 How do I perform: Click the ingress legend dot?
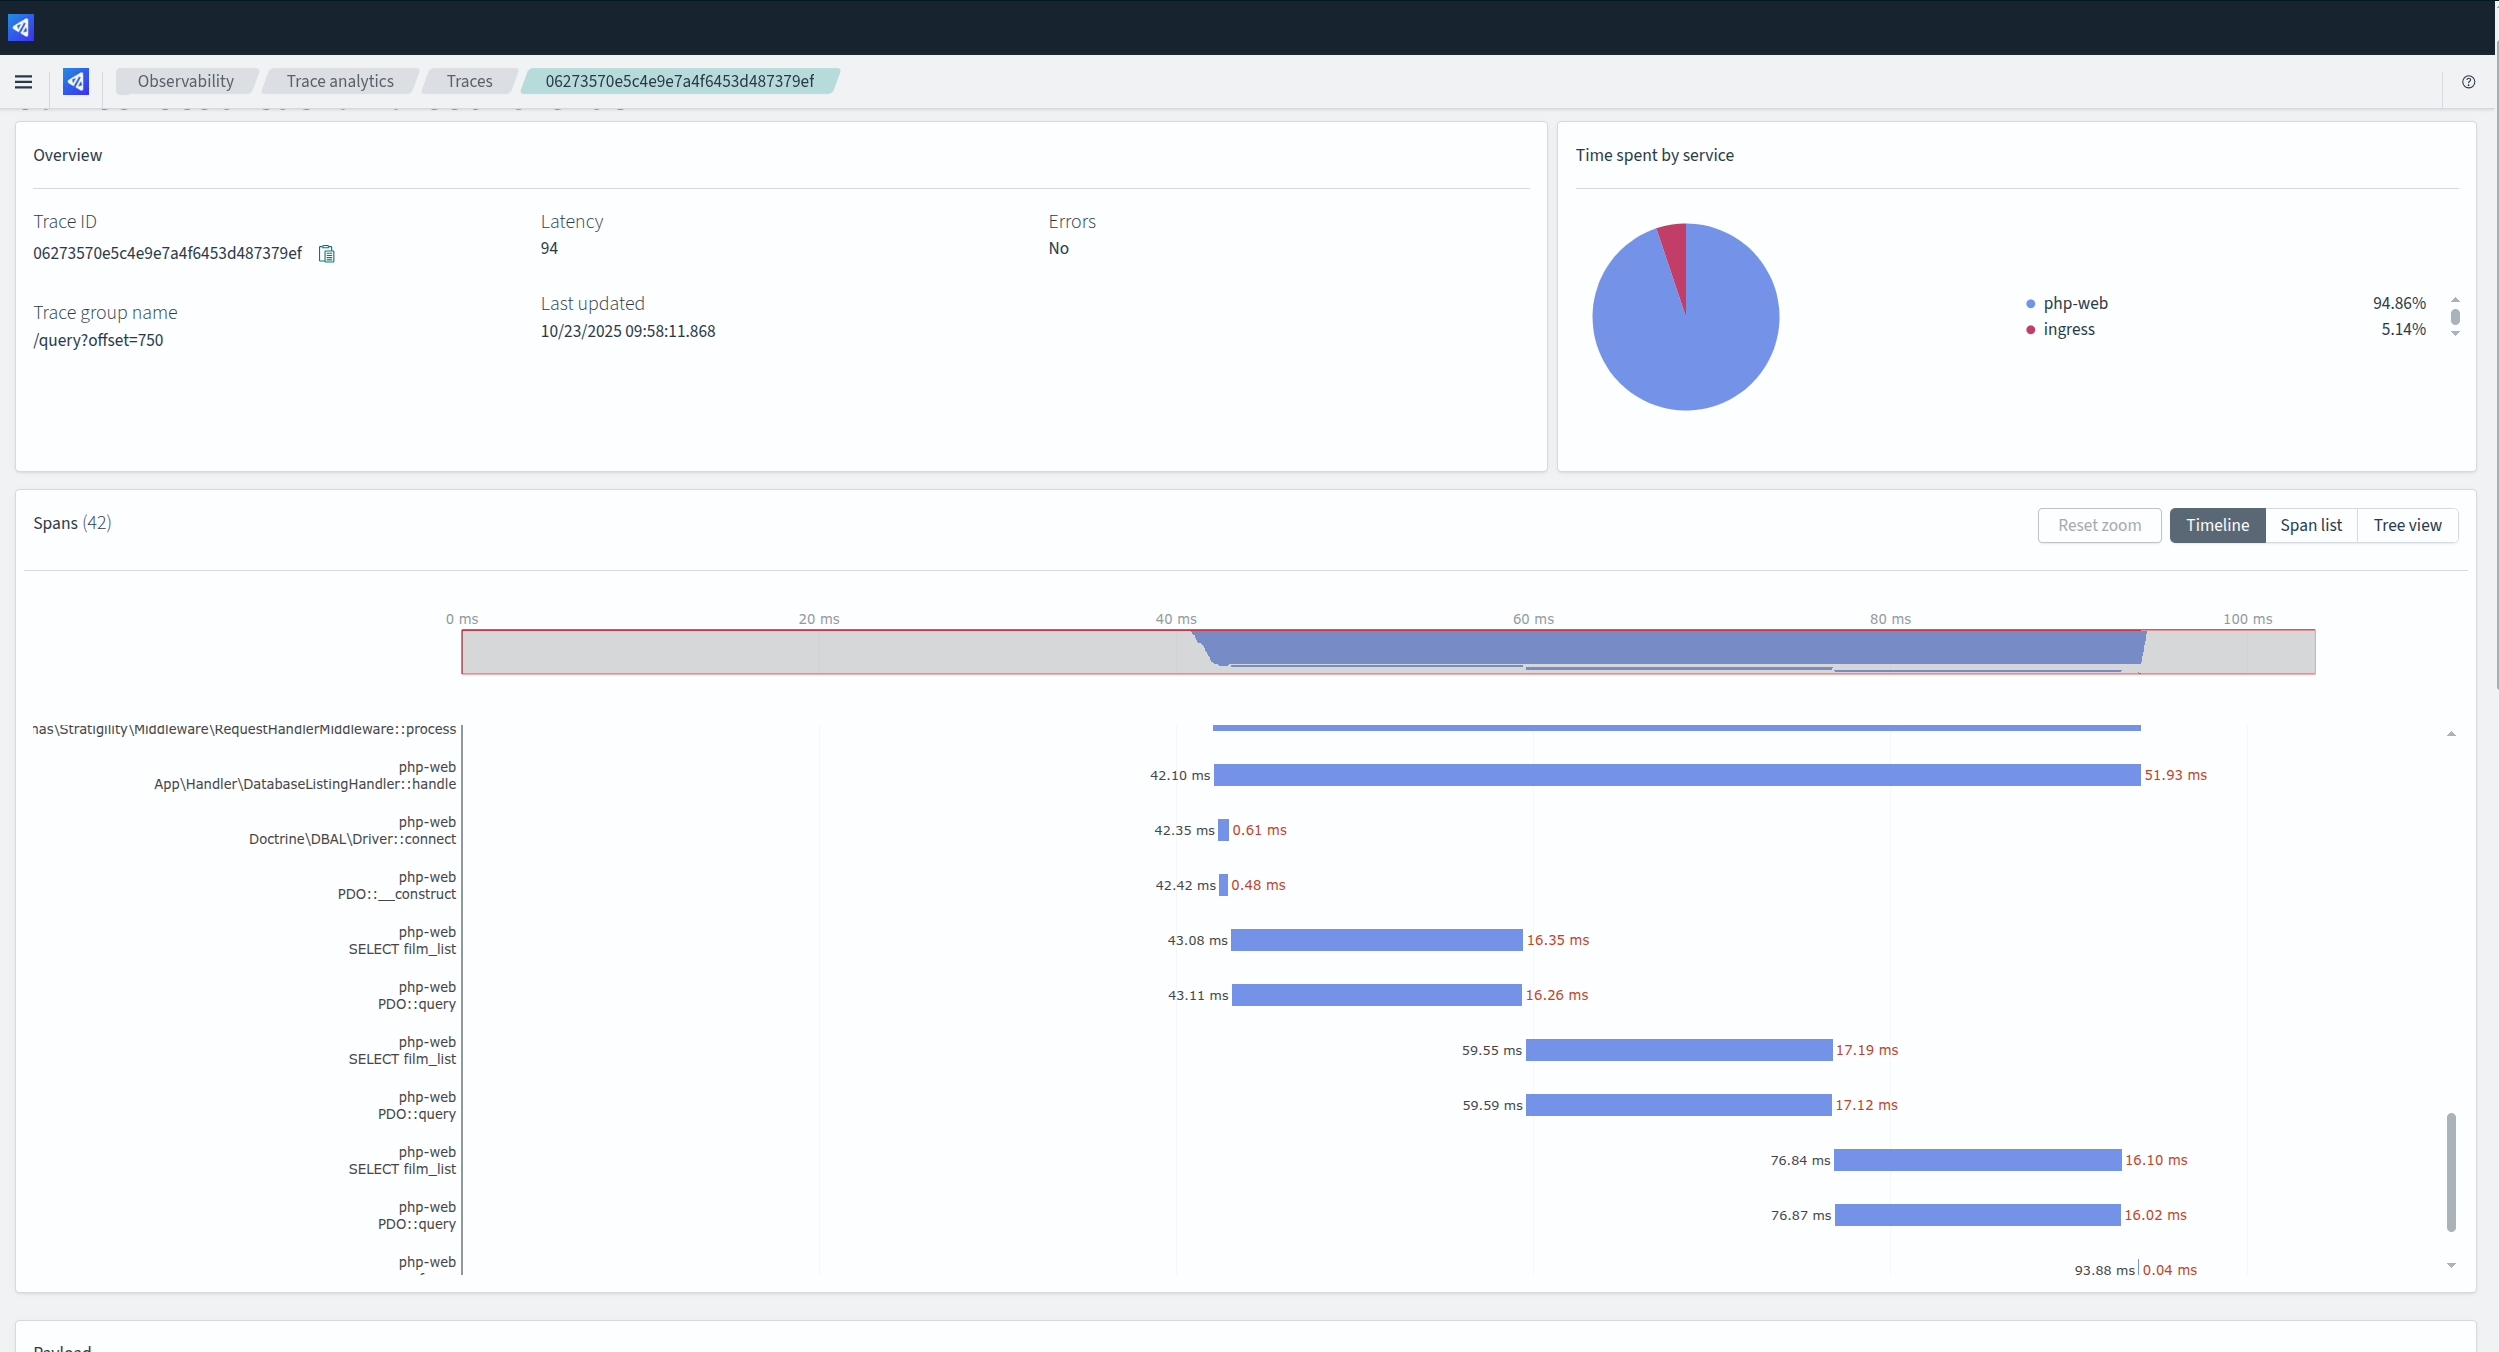(2030, 330)
